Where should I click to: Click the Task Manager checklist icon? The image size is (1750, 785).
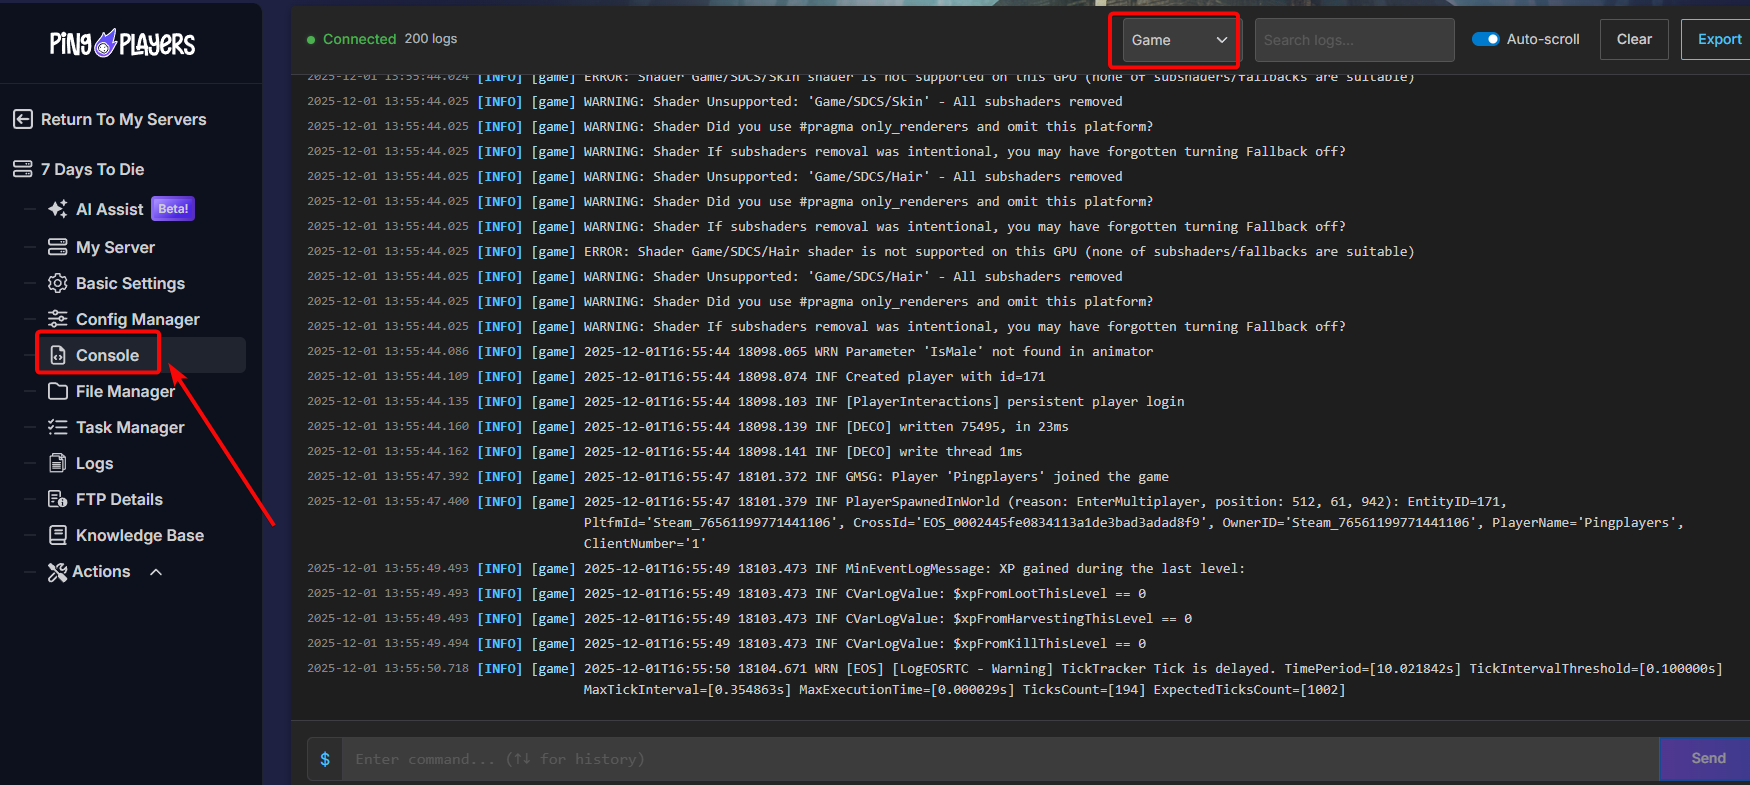(x=58, y=427)
